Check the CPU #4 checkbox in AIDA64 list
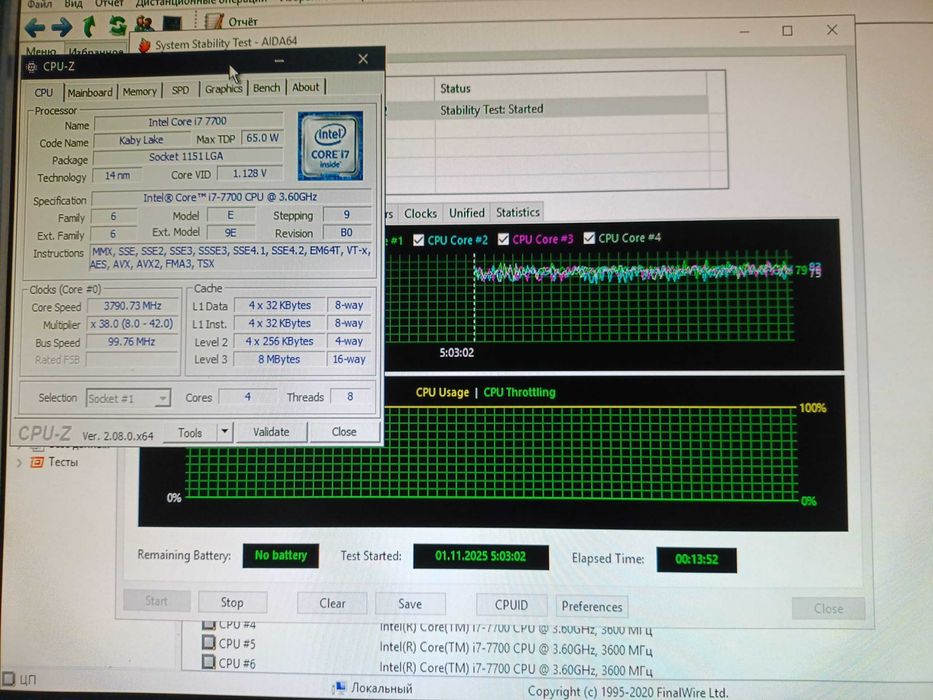This screenshot has width=933, height=700. click(208, 624)
